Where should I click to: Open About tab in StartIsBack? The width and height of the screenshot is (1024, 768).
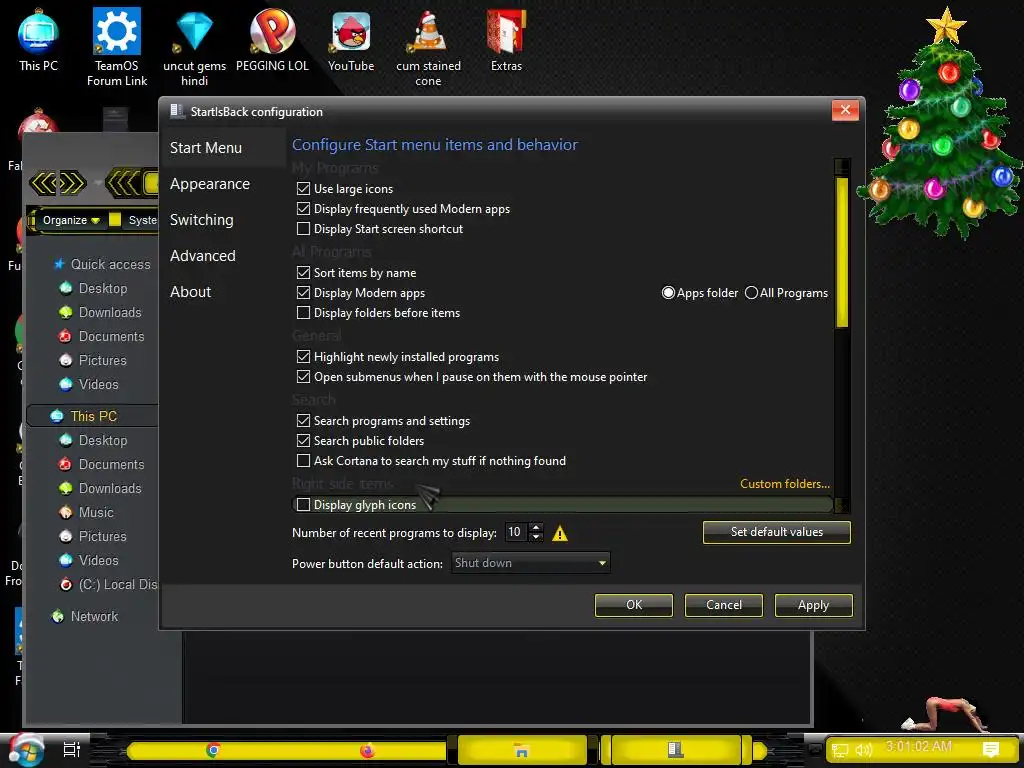(x=190, y=292)
